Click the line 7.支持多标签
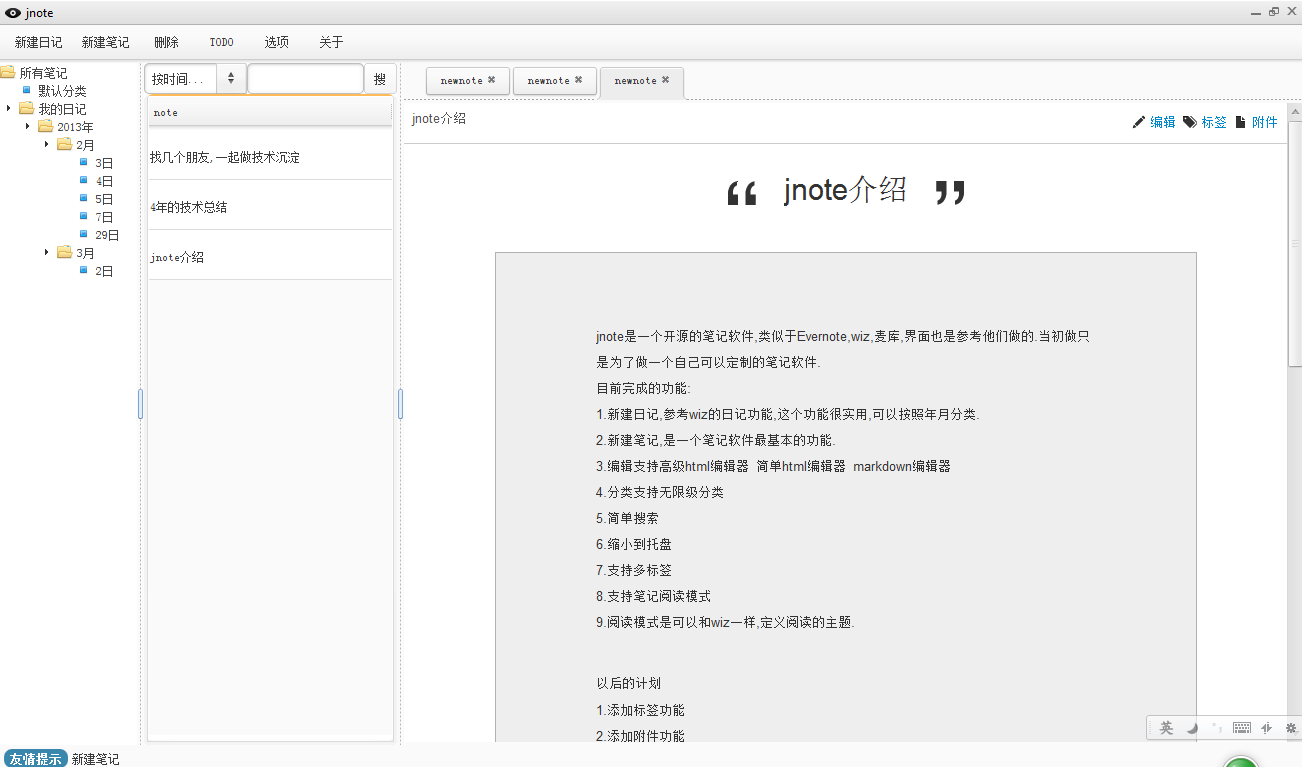The image size is (1302, 767). tap(634, 570)
